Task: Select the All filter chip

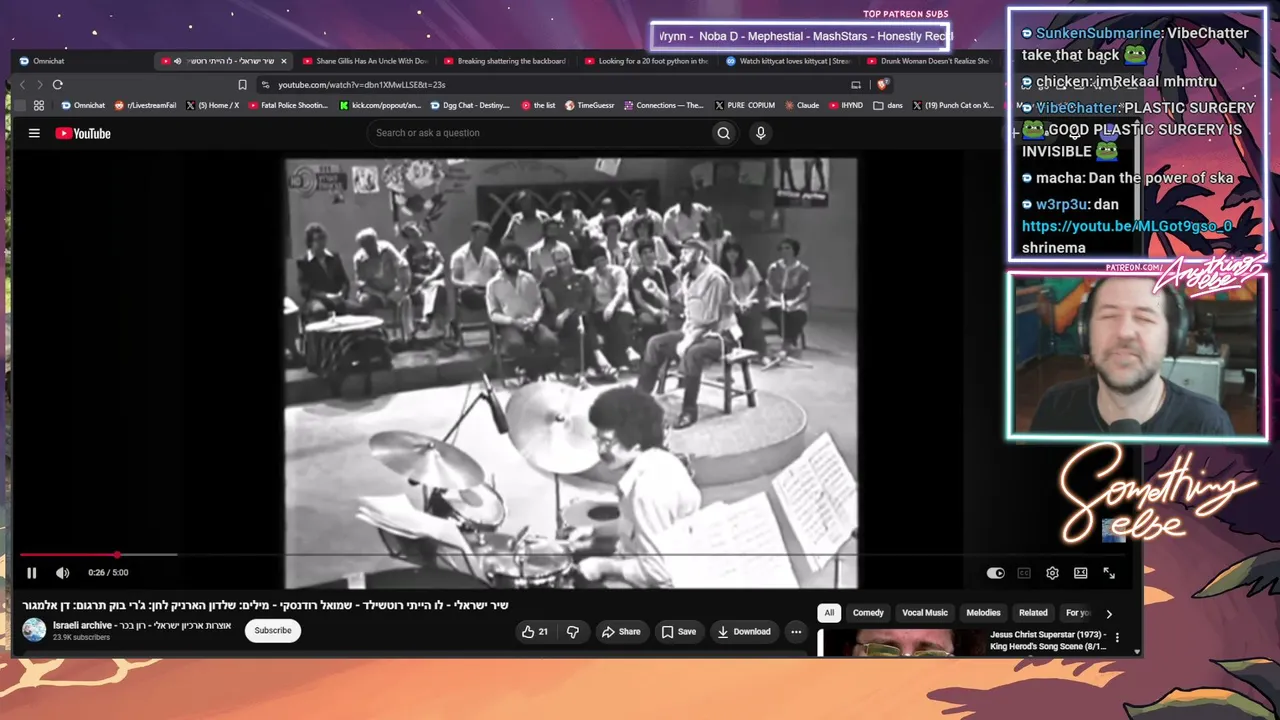Action: pyautogui.click(x=829, y=613)
